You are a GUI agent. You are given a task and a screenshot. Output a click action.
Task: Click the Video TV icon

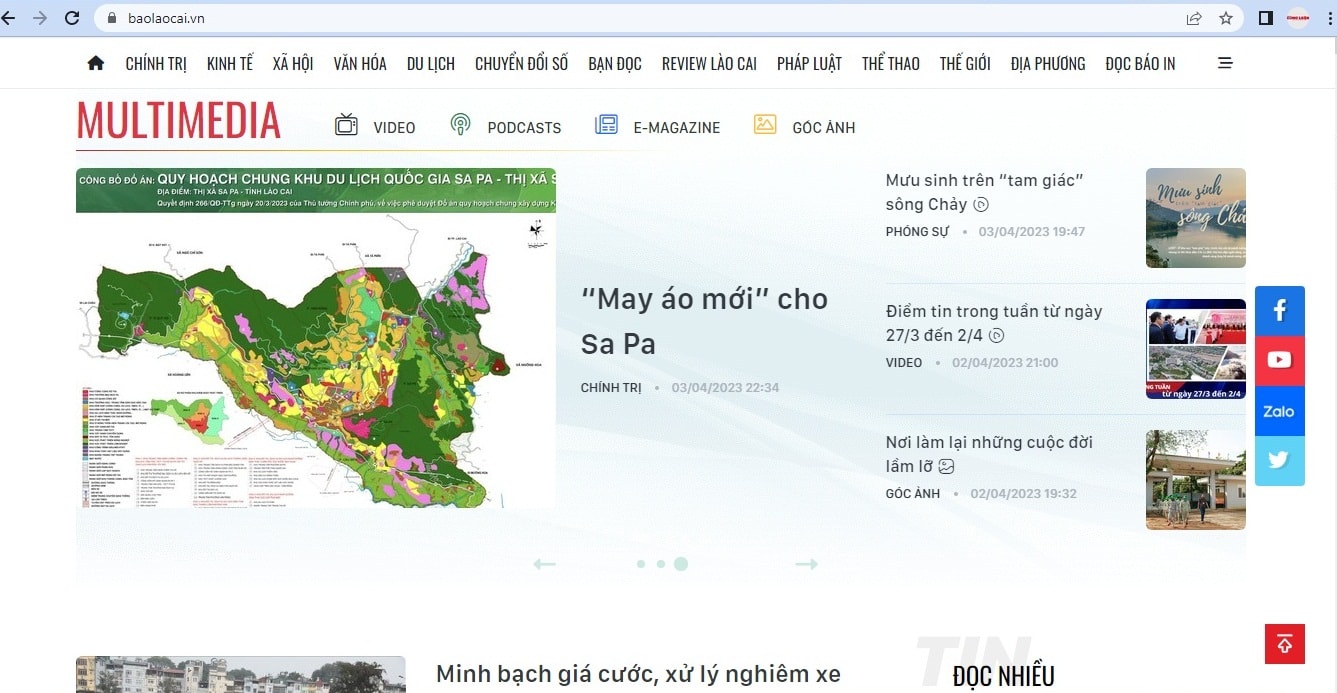346,125
